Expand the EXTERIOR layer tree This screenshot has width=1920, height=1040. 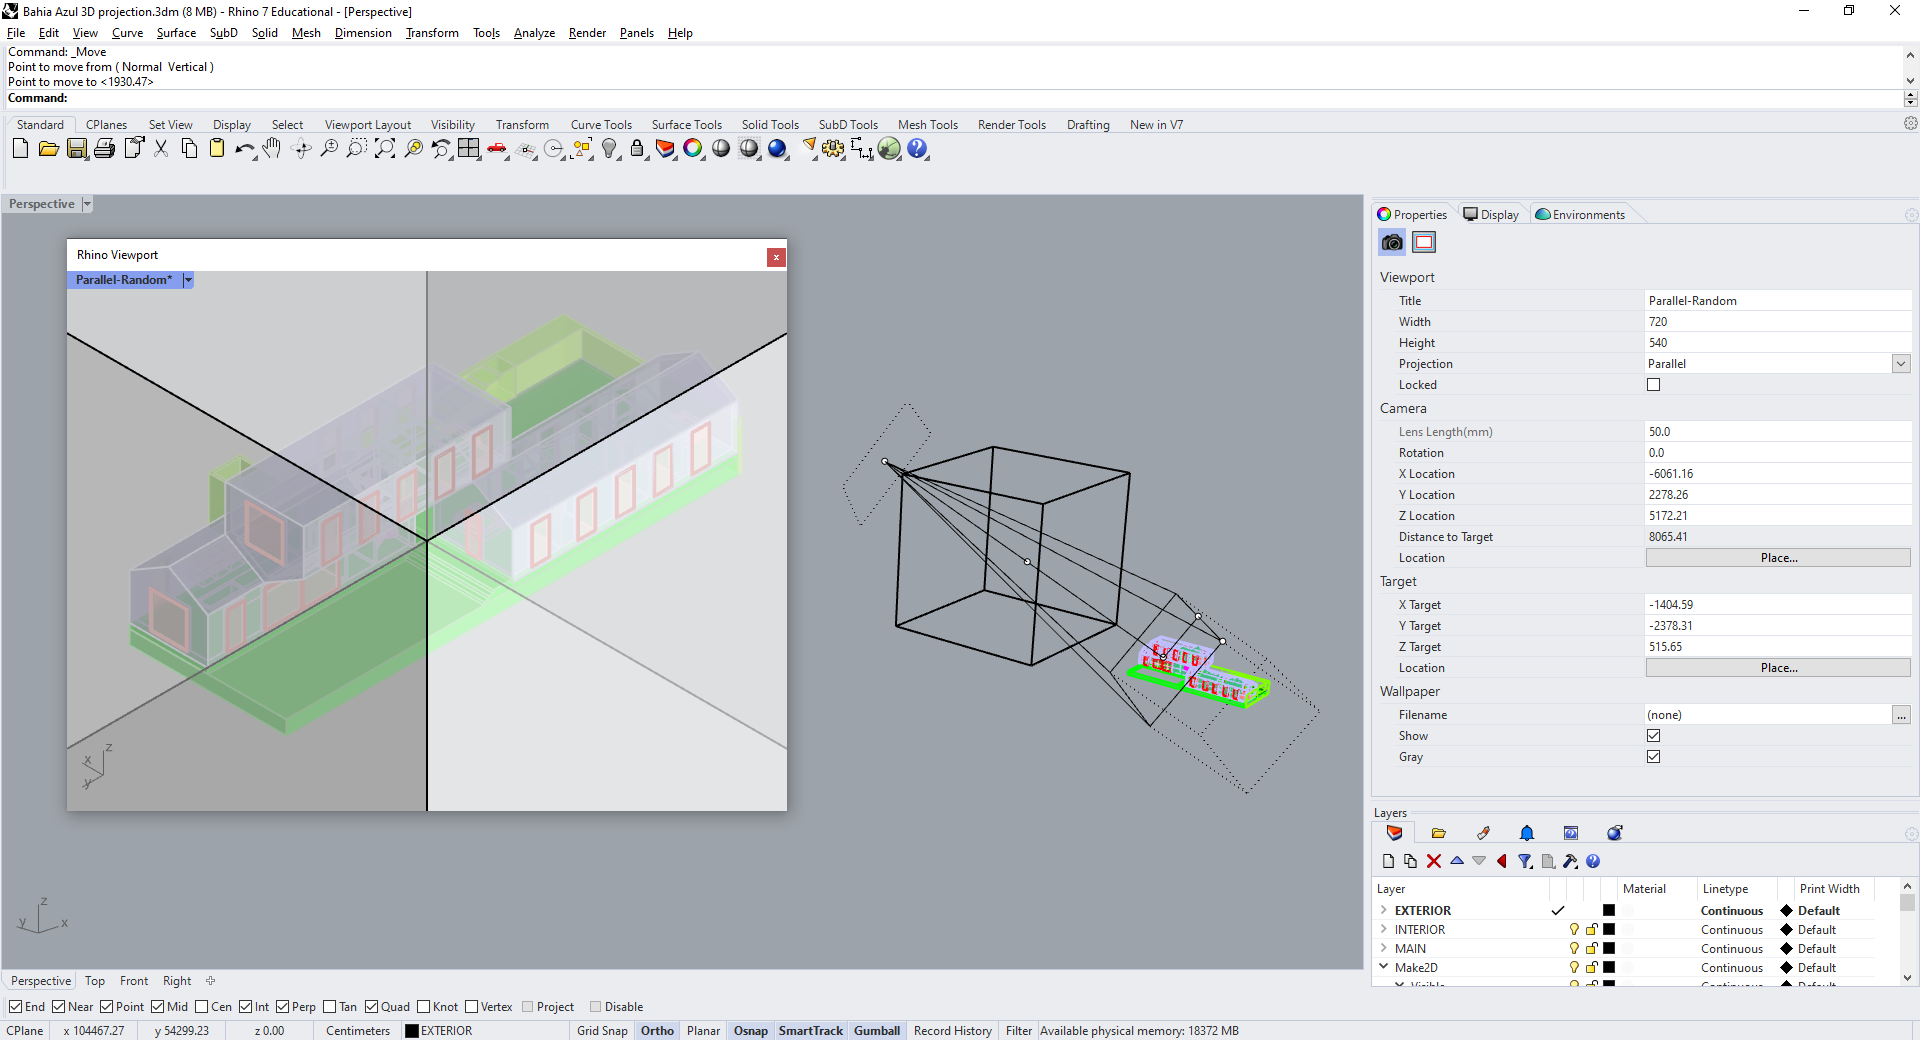coord(1383,911)
